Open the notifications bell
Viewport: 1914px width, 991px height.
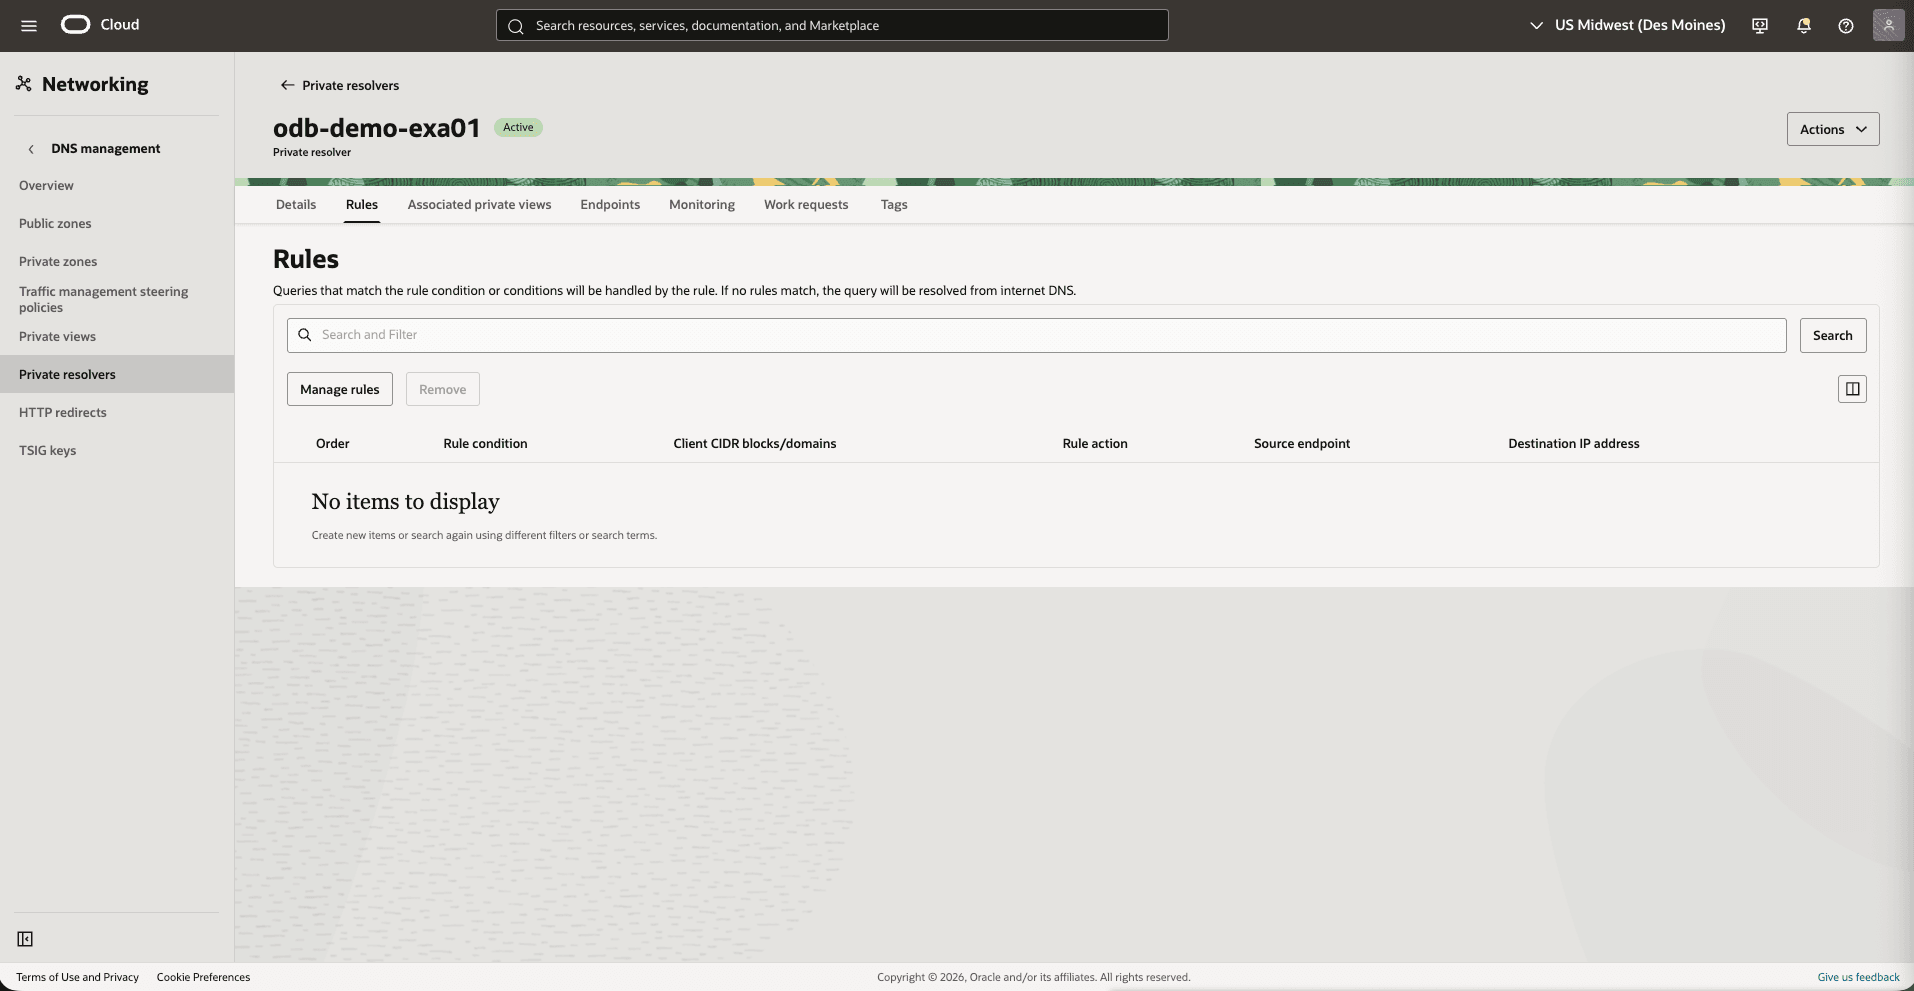point(1803,25)
